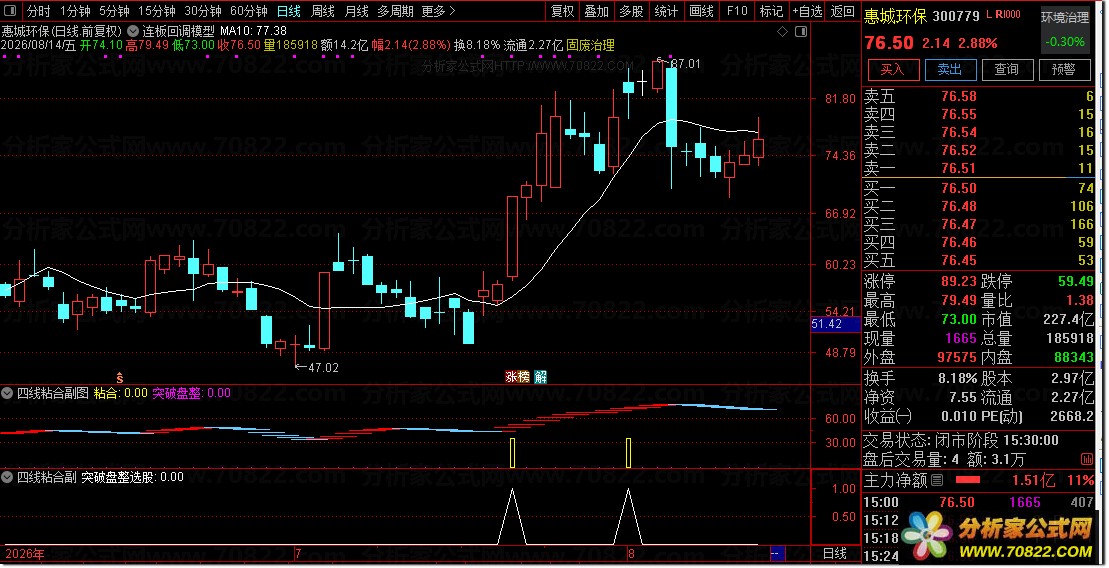
Task: Click the R marker beside the stock code
Action: pyautogui.click(x=999, y=14)
